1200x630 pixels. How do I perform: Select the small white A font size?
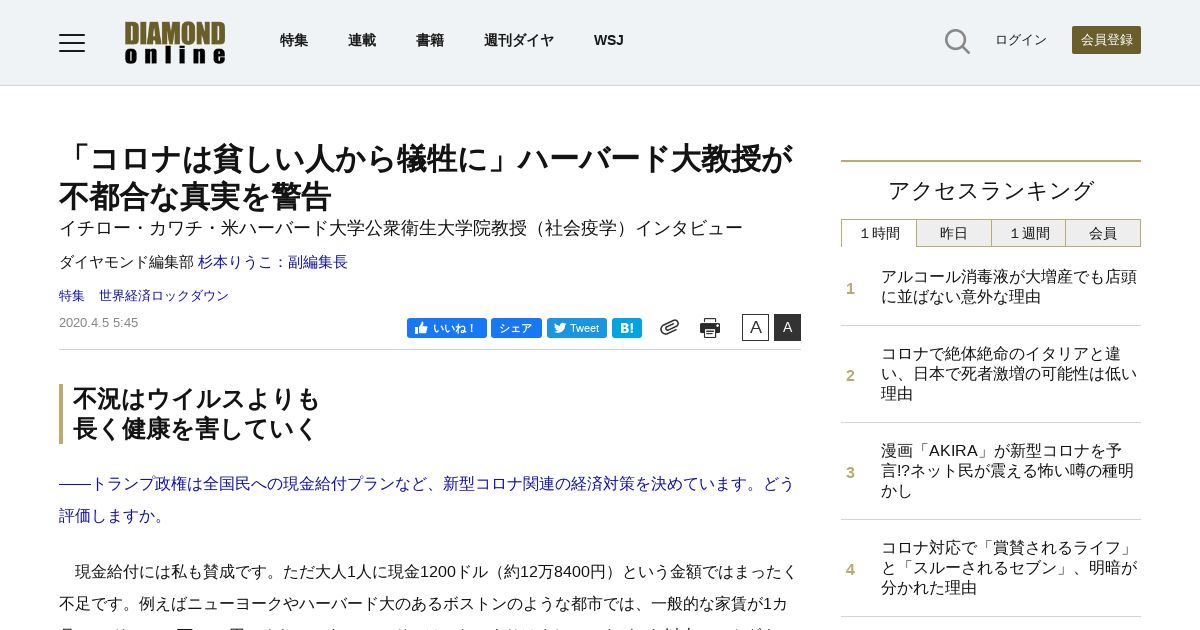pyautogui.click(x=755, y=327)
